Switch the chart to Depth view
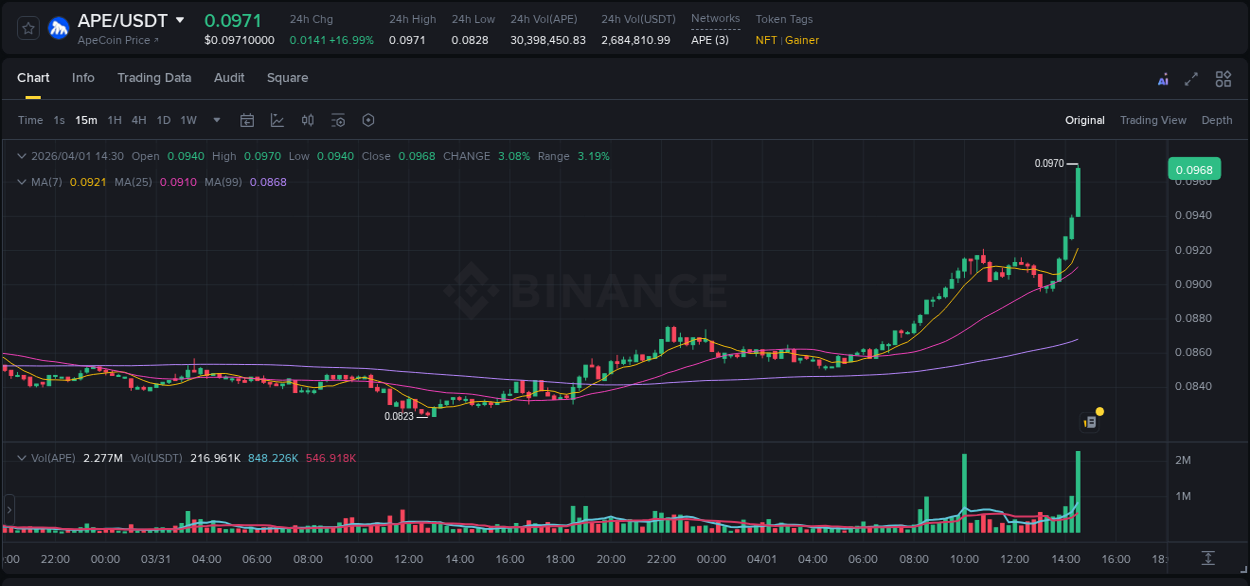 (x=1217, y=120)
